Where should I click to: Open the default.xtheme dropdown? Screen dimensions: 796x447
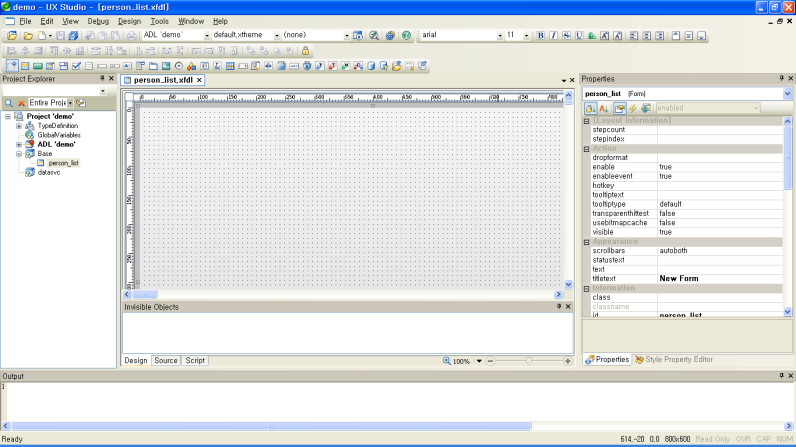[277, 36]
